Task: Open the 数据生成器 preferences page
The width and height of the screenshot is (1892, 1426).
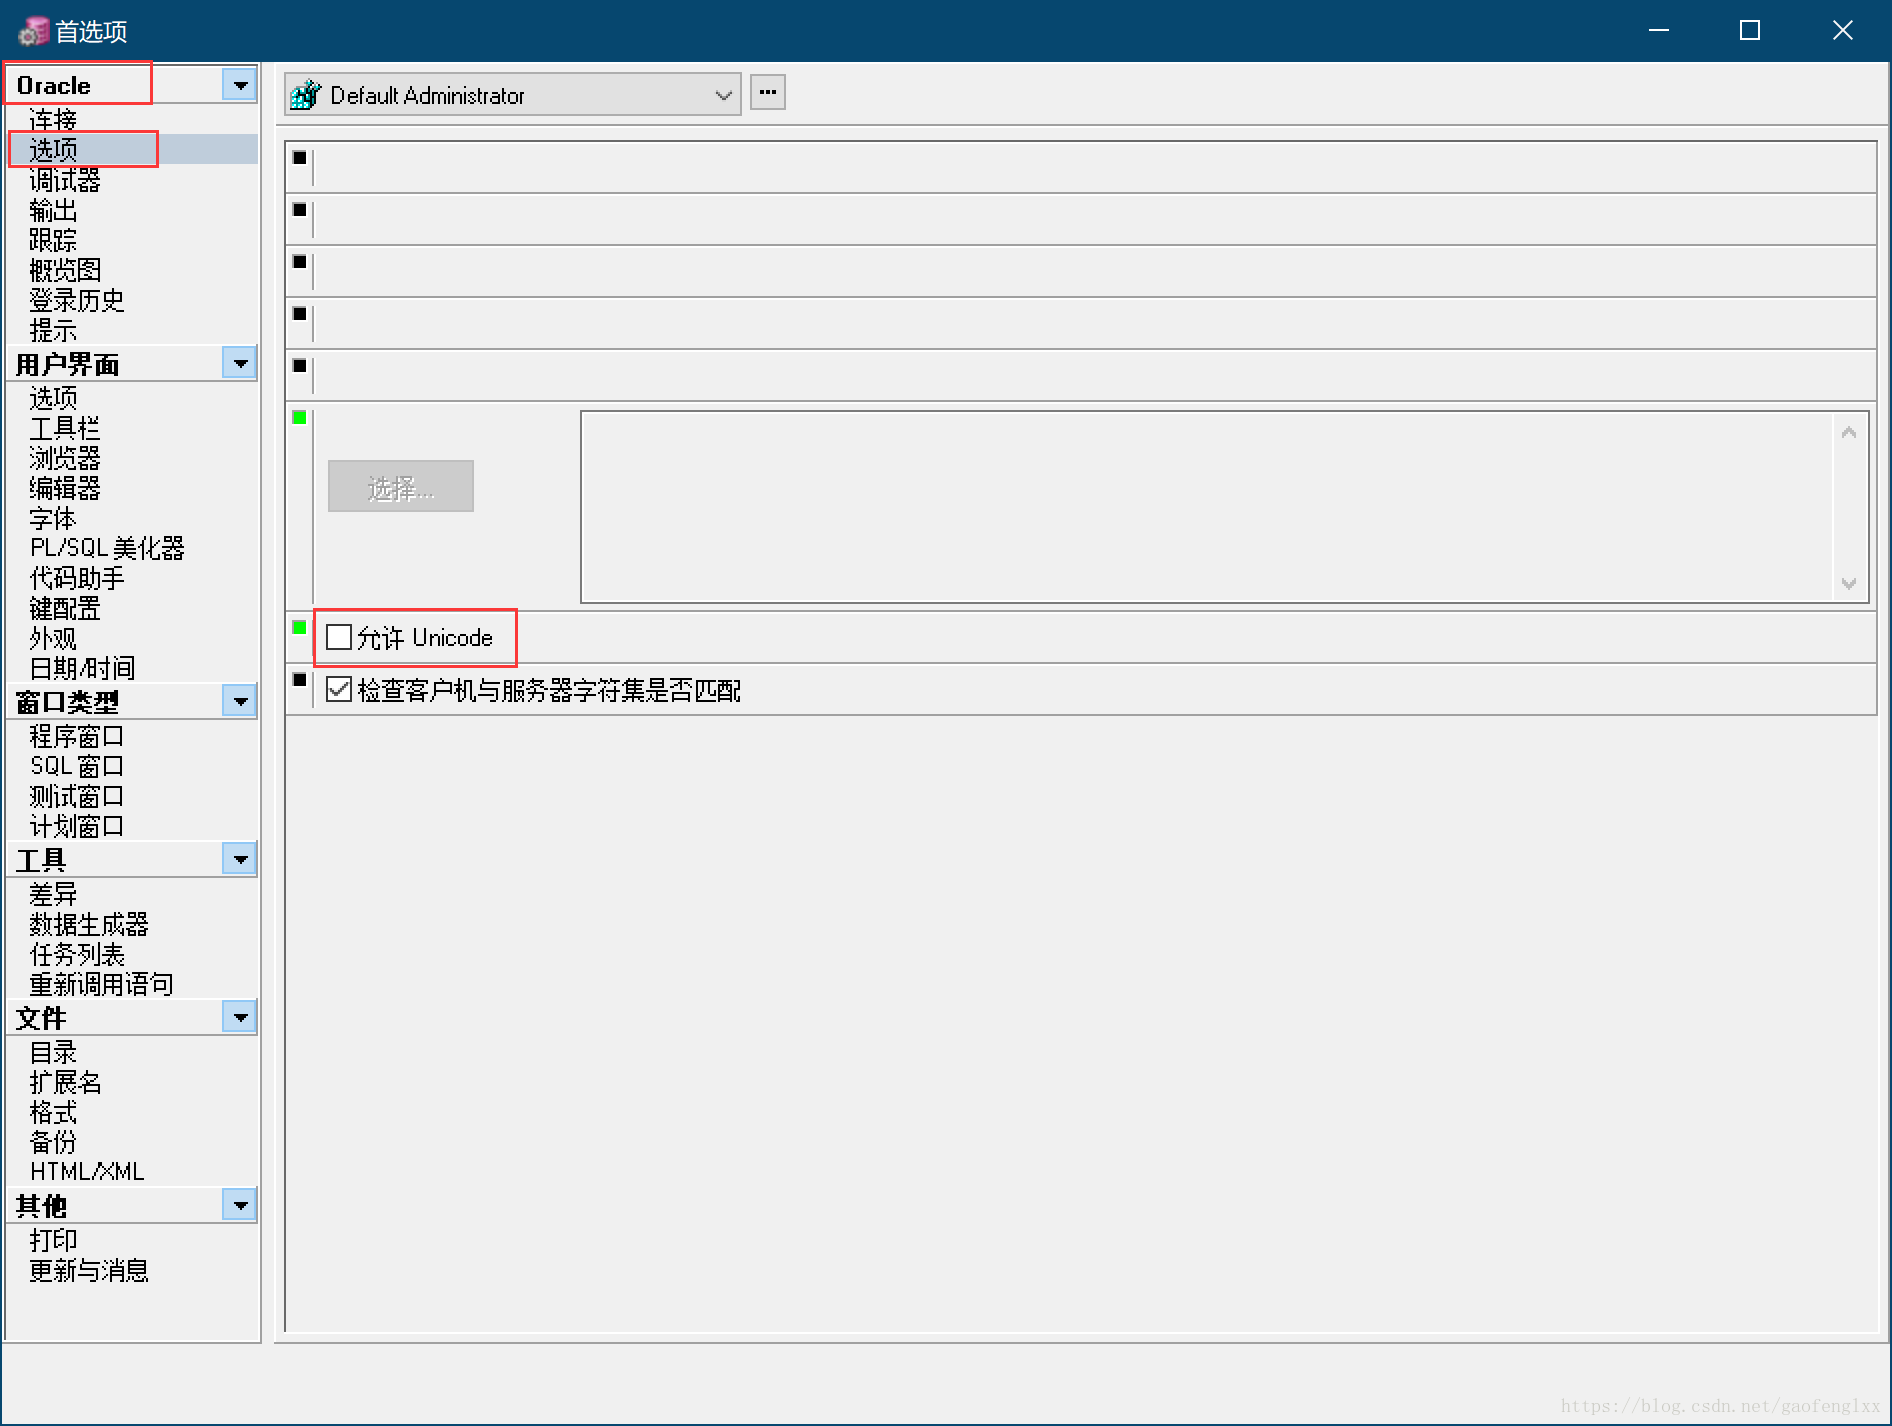Action: (89, 924)
